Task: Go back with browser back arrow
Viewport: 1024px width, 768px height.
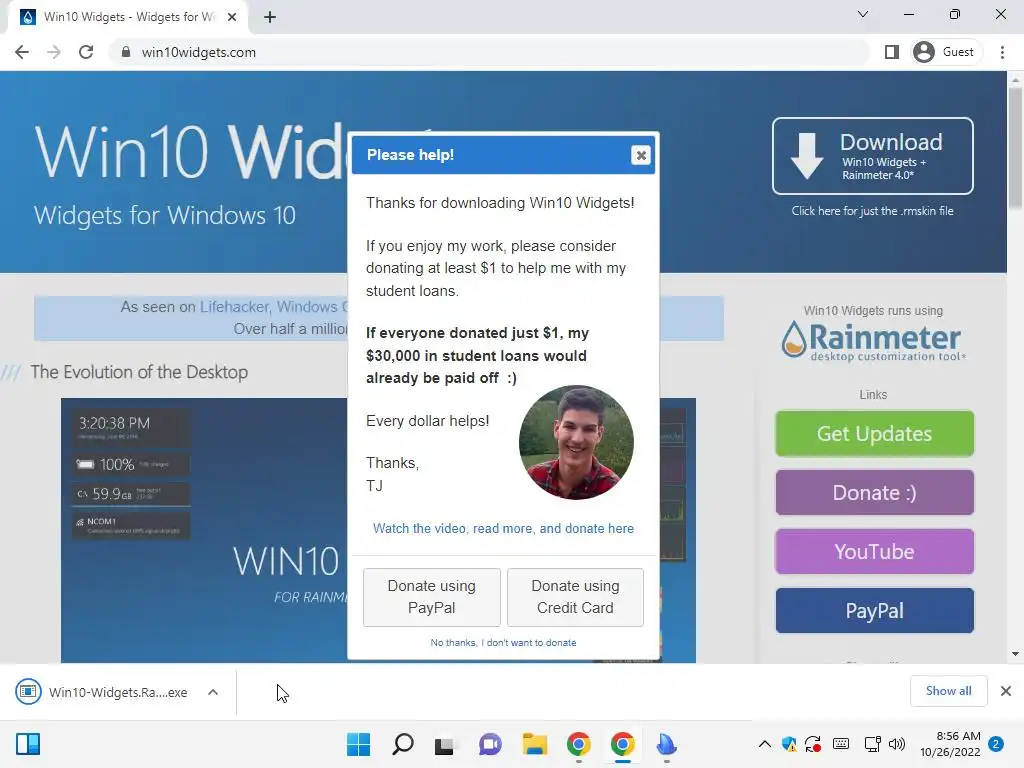Action: coord(22,52)
